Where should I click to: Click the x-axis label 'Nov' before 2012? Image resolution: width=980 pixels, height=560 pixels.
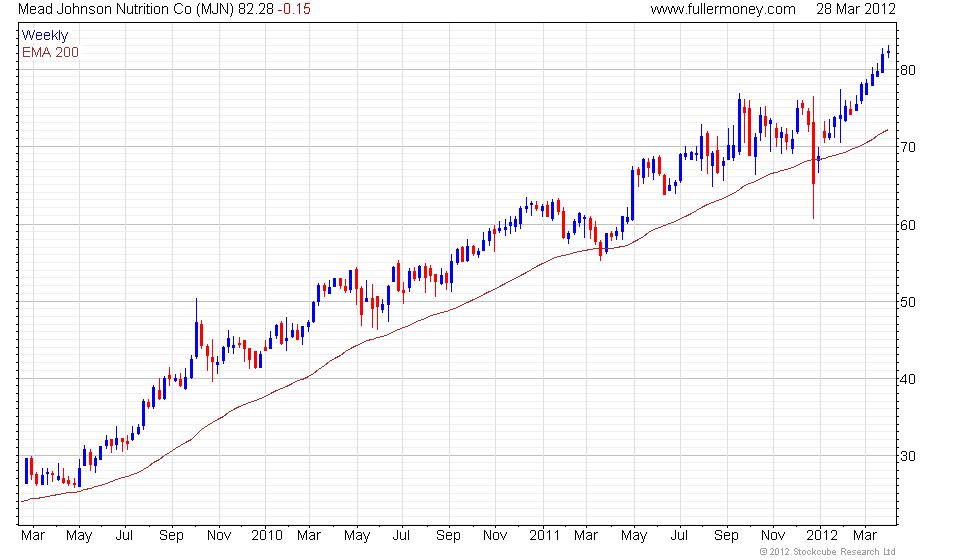click(773, 536)
